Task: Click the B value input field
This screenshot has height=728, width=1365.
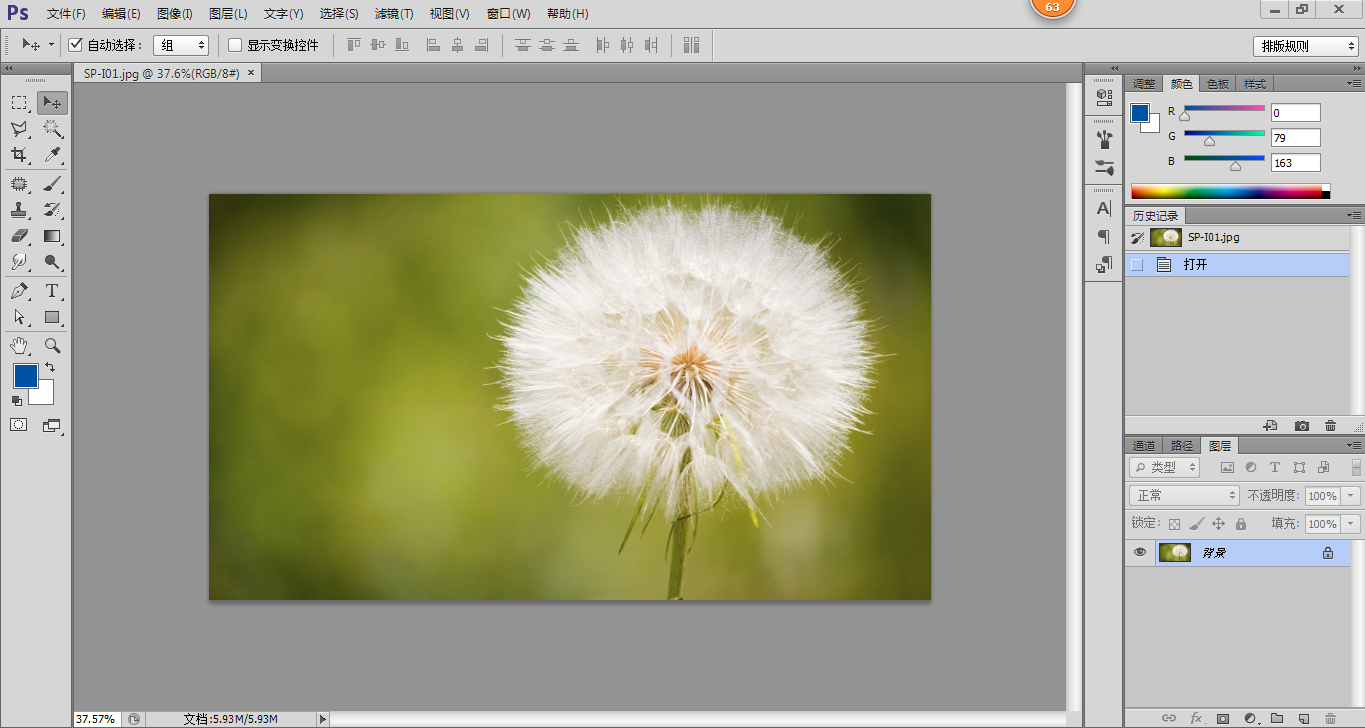Action: pyautogui.click(x=1295, y=162)
